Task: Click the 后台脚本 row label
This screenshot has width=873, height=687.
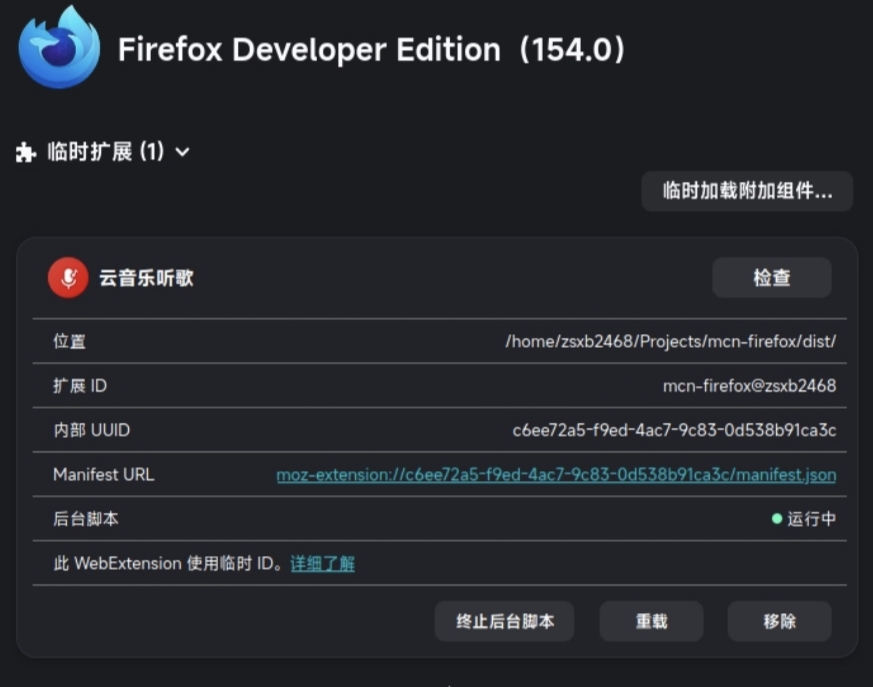Action: (x=86, y=519)
